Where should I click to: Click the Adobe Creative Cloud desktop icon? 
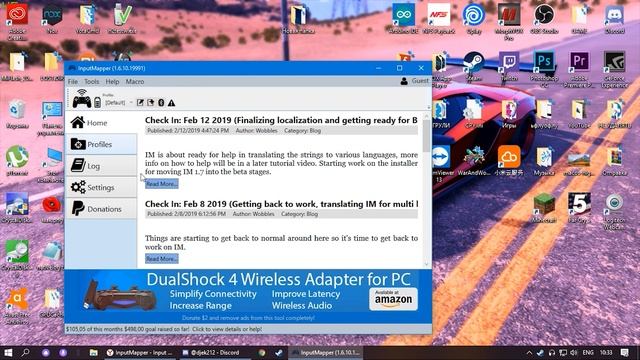(17, 21)
